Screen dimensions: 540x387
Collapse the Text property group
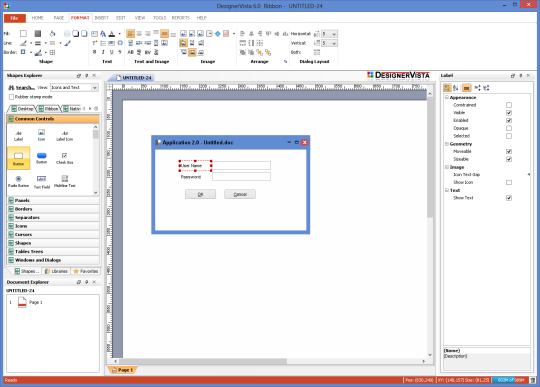[x=447, y=190]
